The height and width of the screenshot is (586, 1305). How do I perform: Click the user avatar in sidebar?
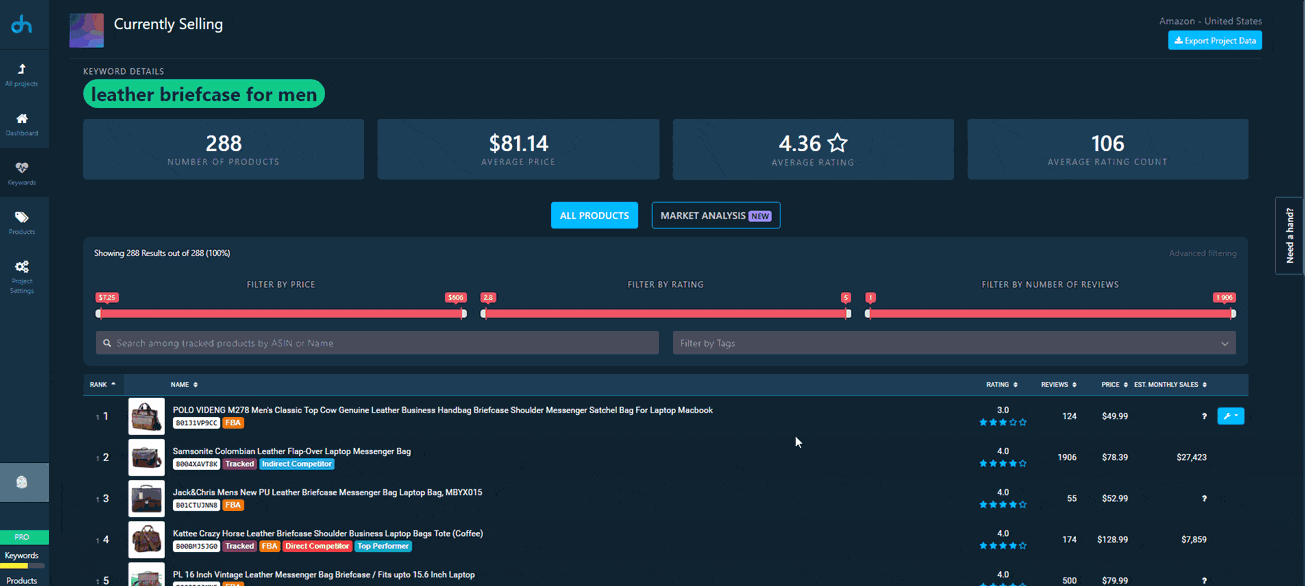pos(22,482)
